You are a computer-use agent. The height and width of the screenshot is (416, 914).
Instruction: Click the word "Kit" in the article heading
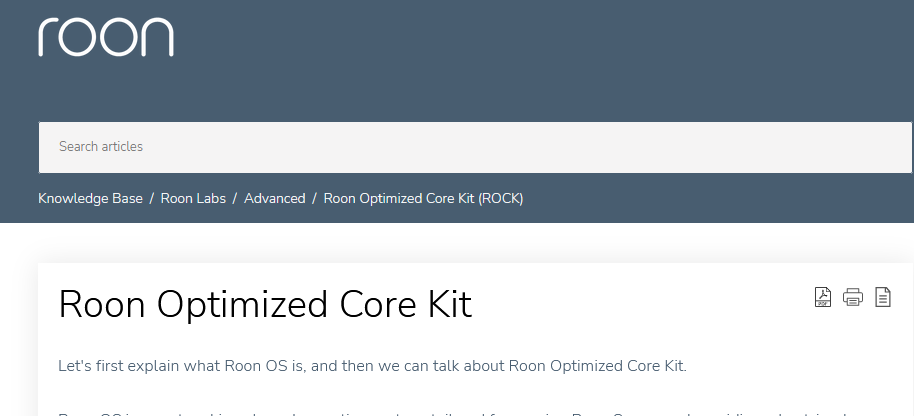pyautogui.click(x=448, y=304)
